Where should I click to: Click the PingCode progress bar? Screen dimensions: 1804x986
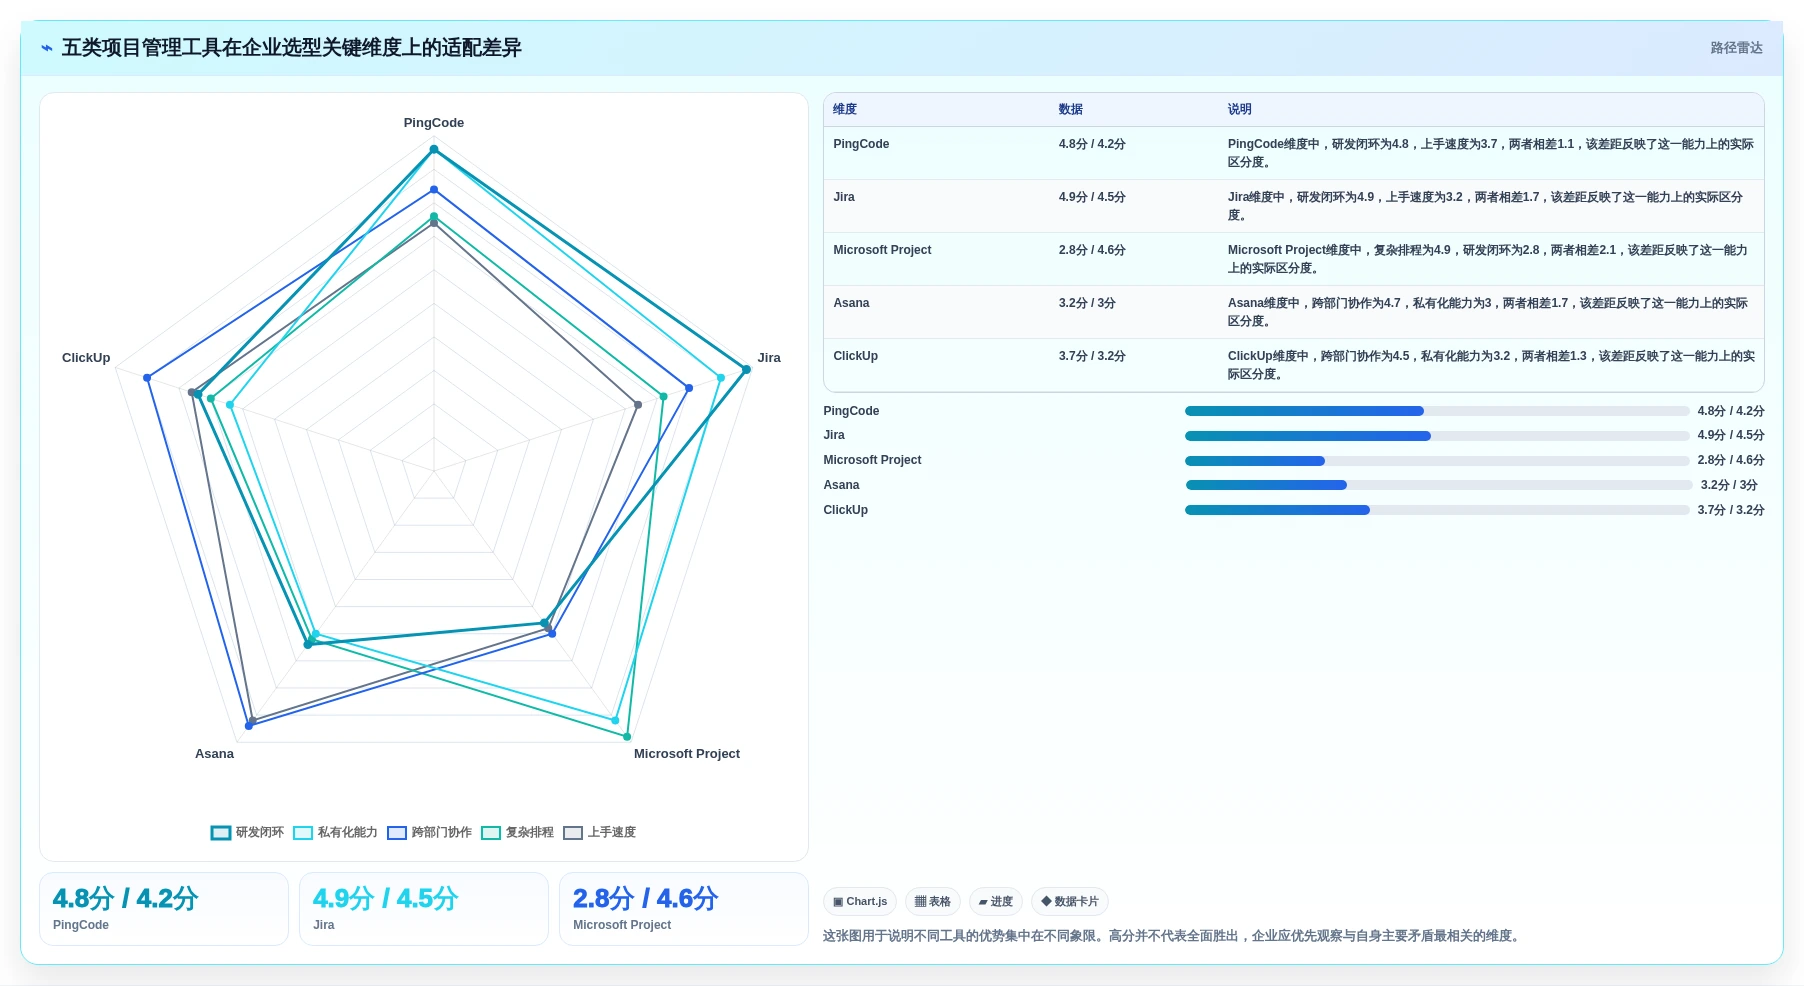coord(1437,411)
